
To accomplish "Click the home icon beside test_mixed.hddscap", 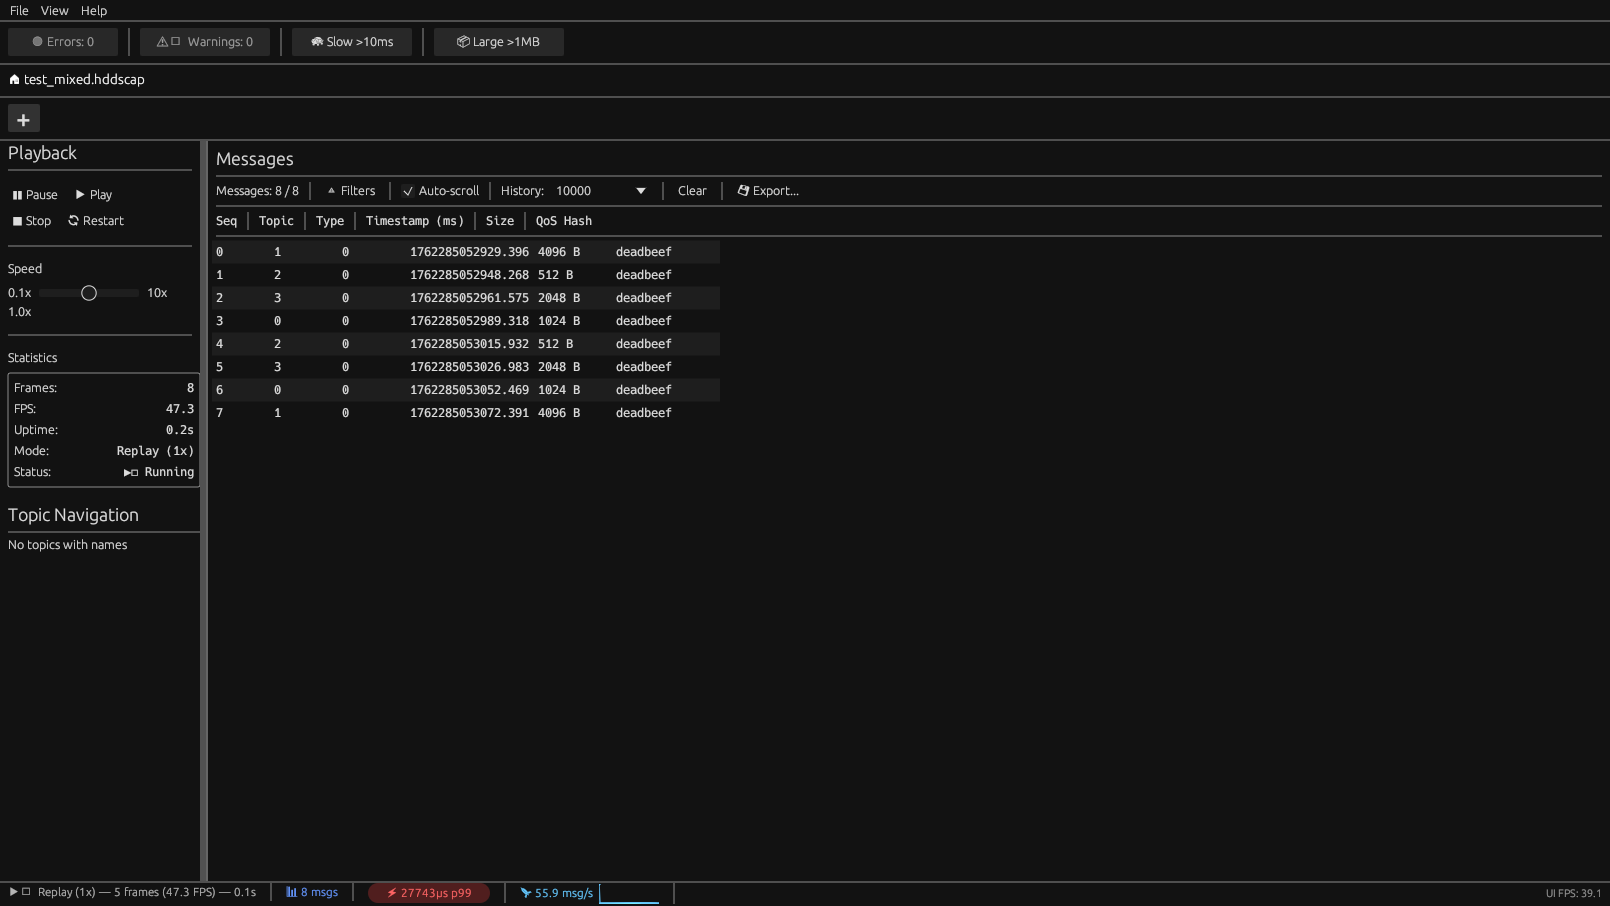I will point(13,79).
